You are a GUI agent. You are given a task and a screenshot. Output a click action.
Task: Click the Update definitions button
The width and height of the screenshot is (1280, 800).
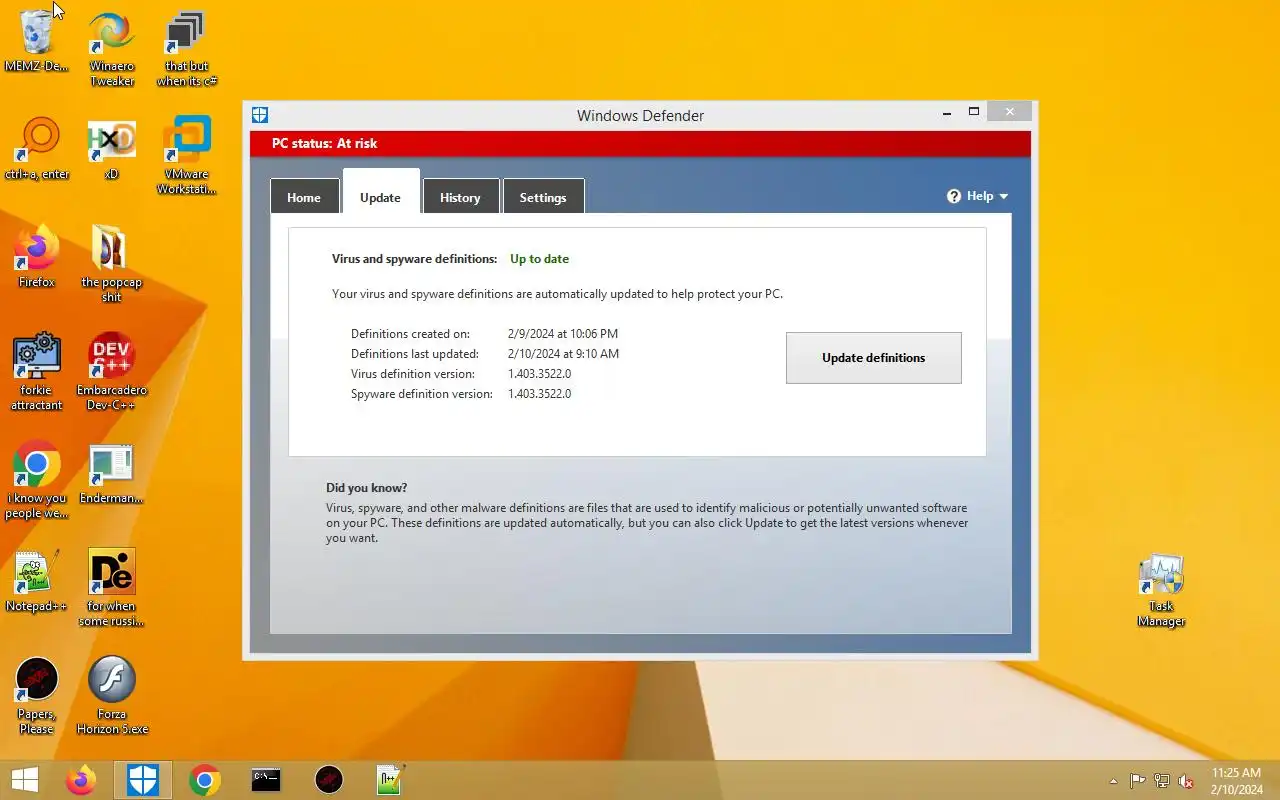pyautogui.click(x=874, y=358)
